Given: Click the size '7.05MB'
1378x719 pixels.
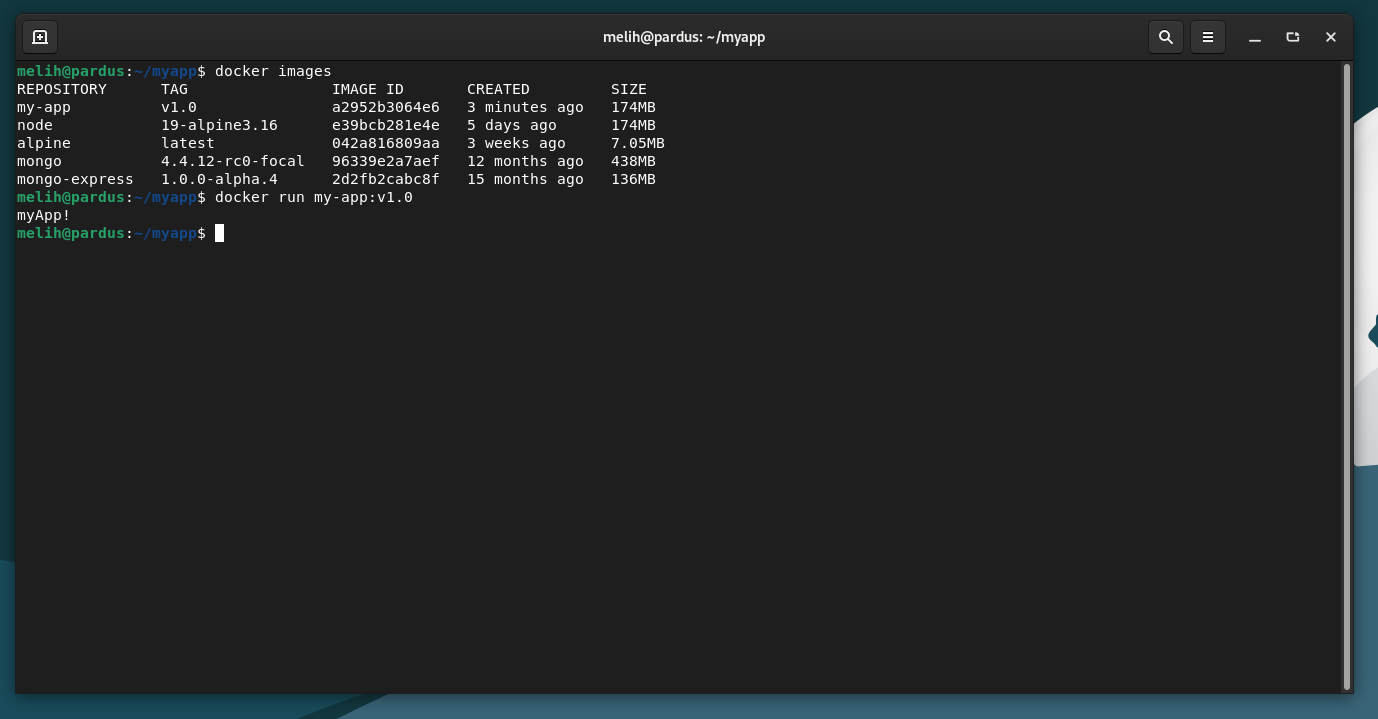Looking at the screenshot, I should point(638,143).
